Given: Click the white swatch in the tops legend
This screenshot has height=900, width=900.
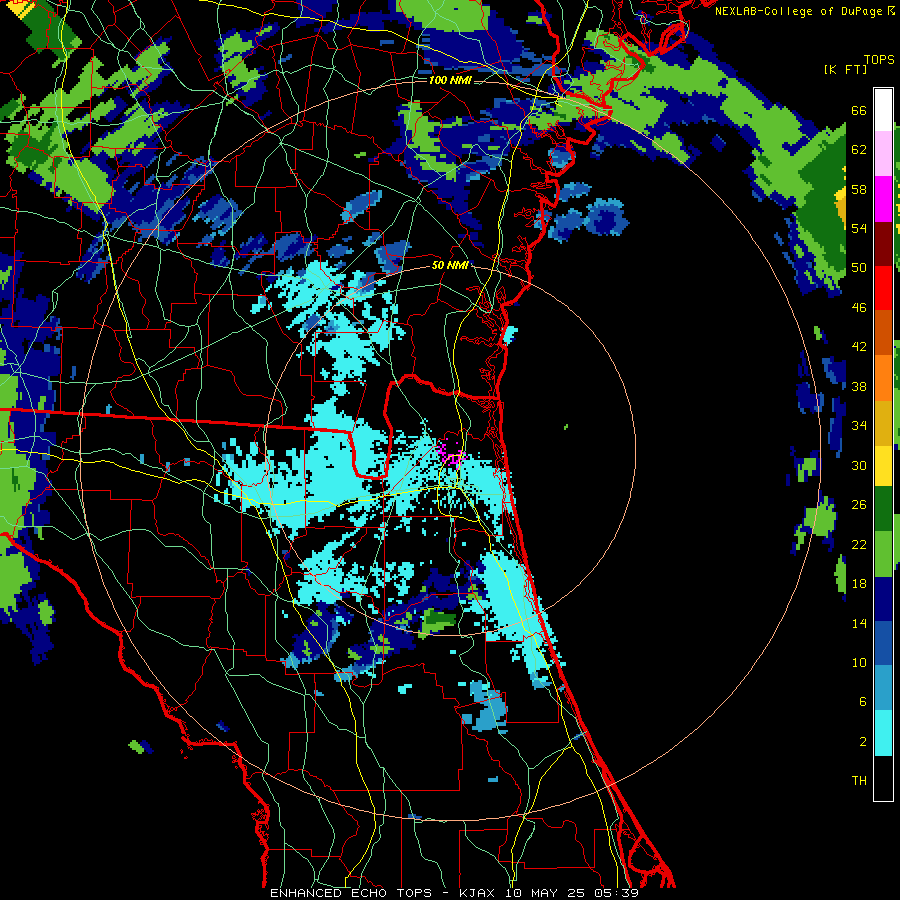Looking at the screenshot, I should coord(883,110).
